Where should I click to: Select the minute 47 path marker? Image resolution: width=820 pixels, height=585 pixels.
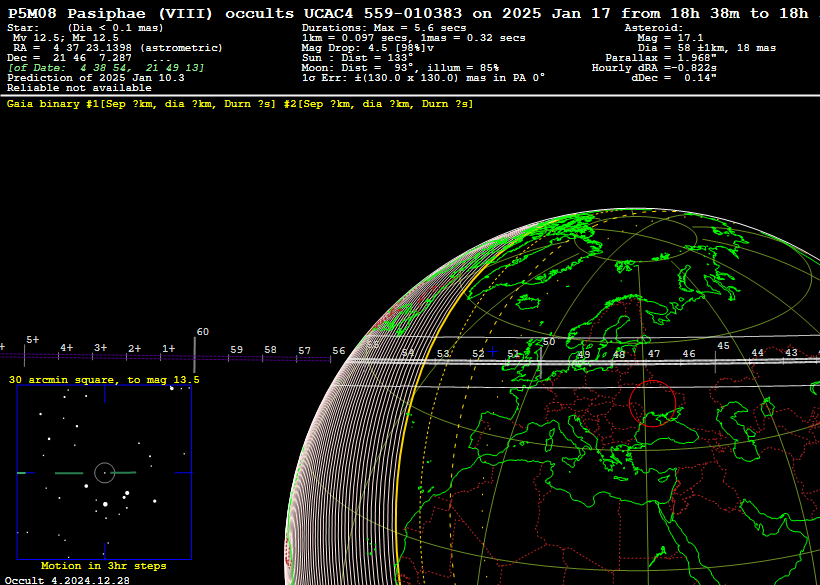[654, 354]
